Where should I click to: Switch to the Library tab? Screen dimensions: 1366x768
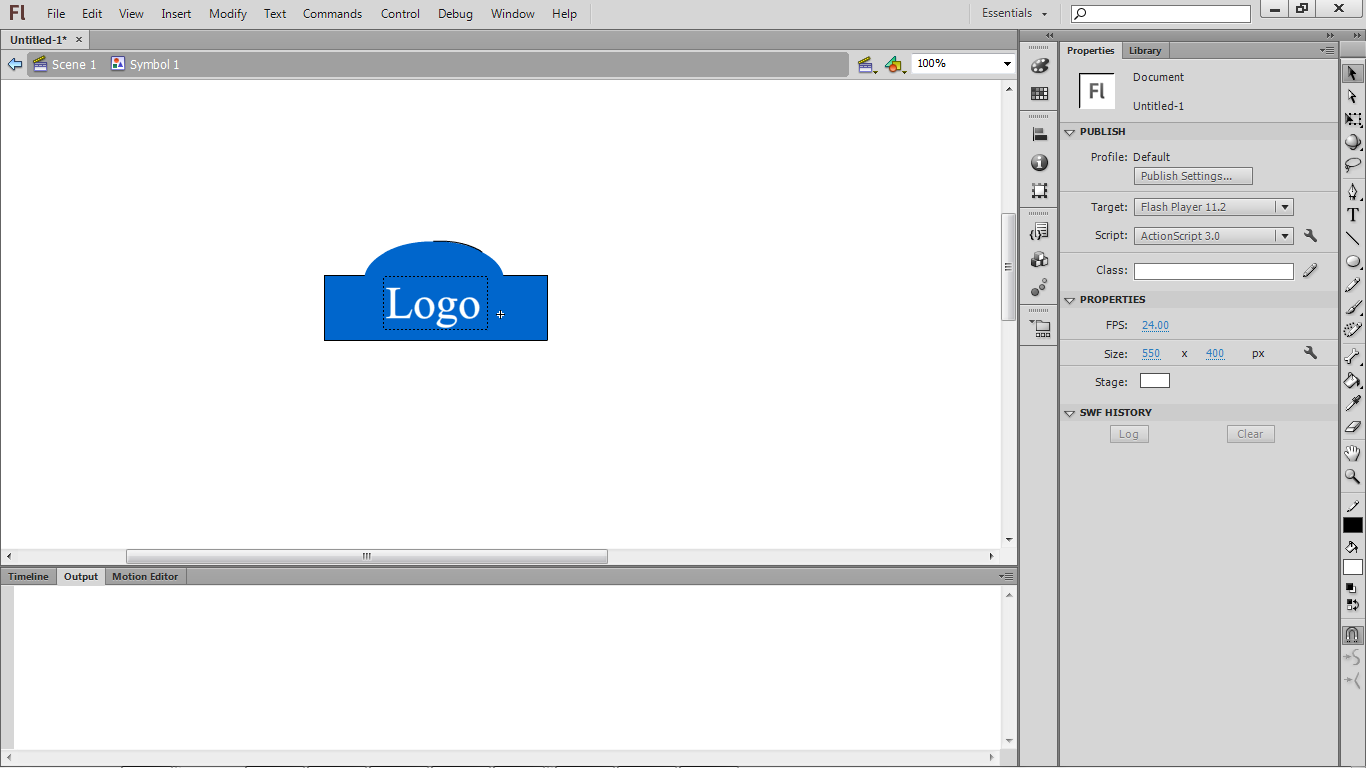1145,51
